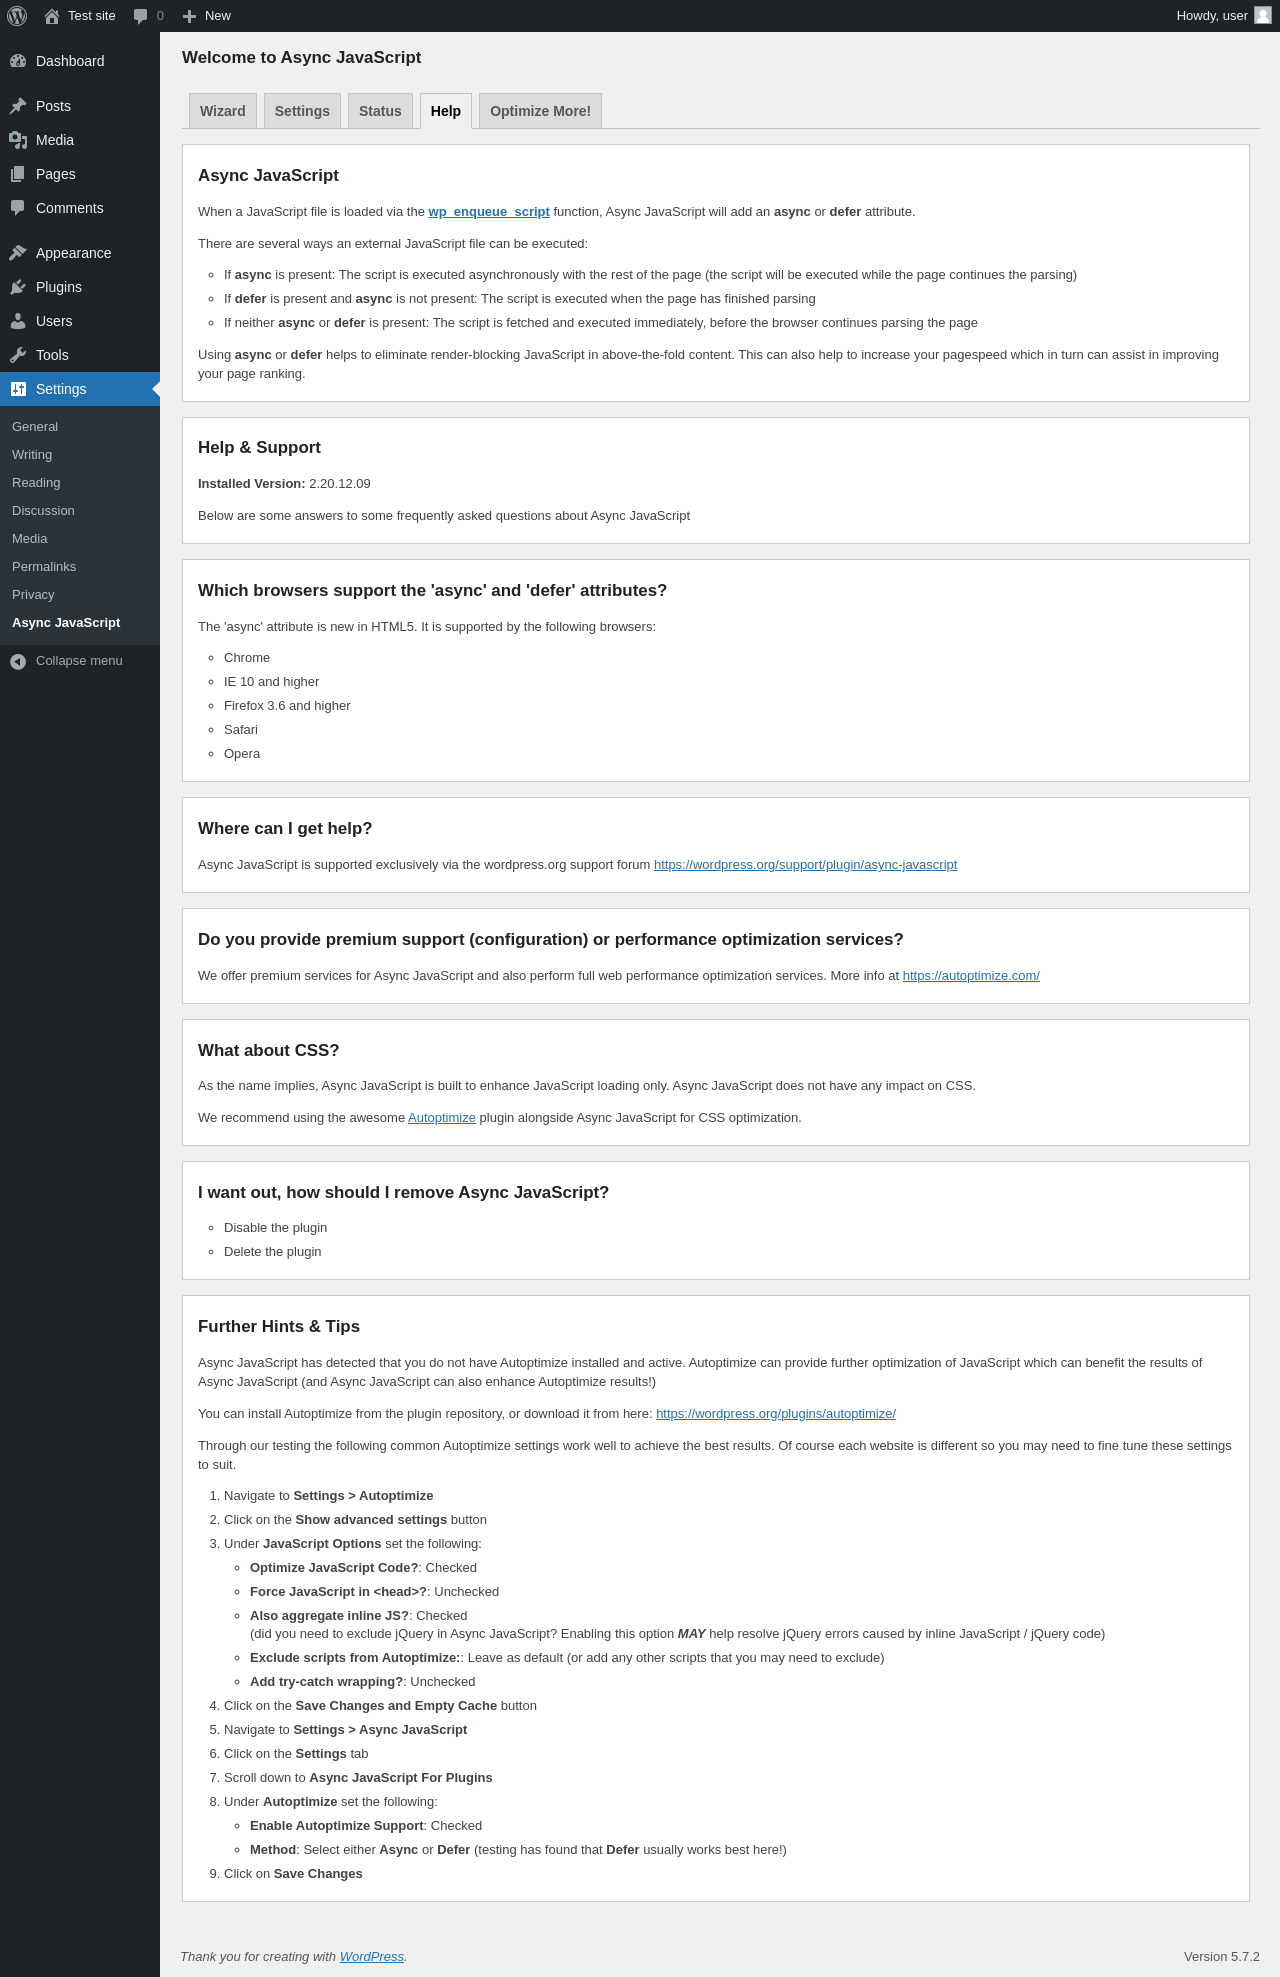Open Permalinks settings submenu item

(x=44, y=567)
